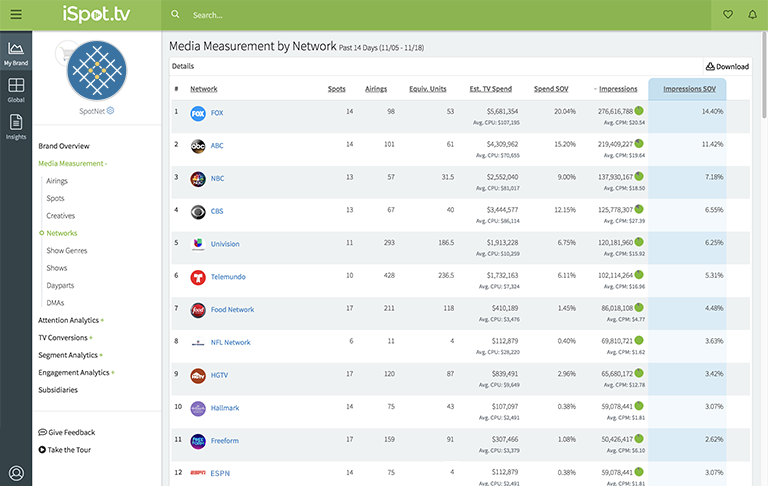Open the Univision network link
The image size is (768, 486).
(x=225, y=244)
